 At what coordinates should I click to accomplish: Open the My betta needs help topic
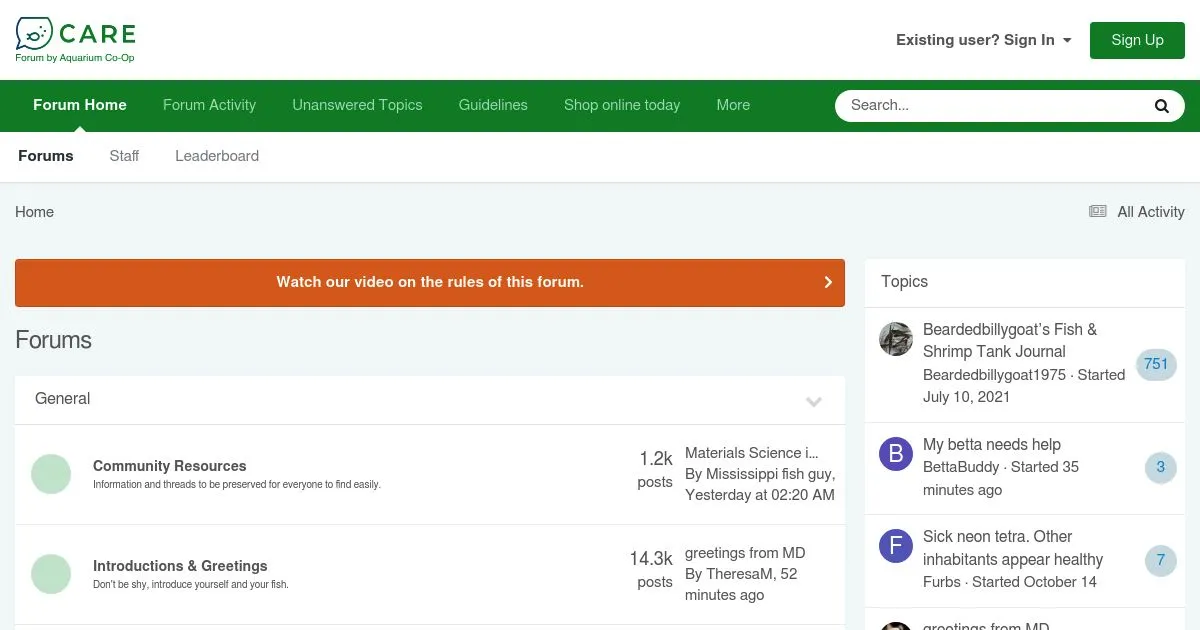[991, 444]
